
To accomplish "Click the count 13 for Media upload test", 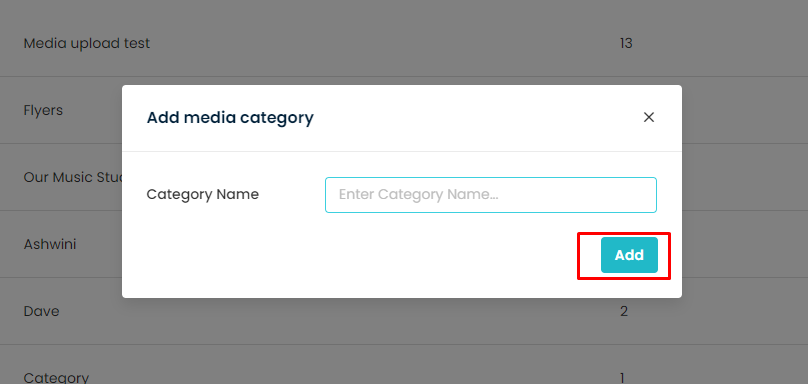I will (626, 43).
